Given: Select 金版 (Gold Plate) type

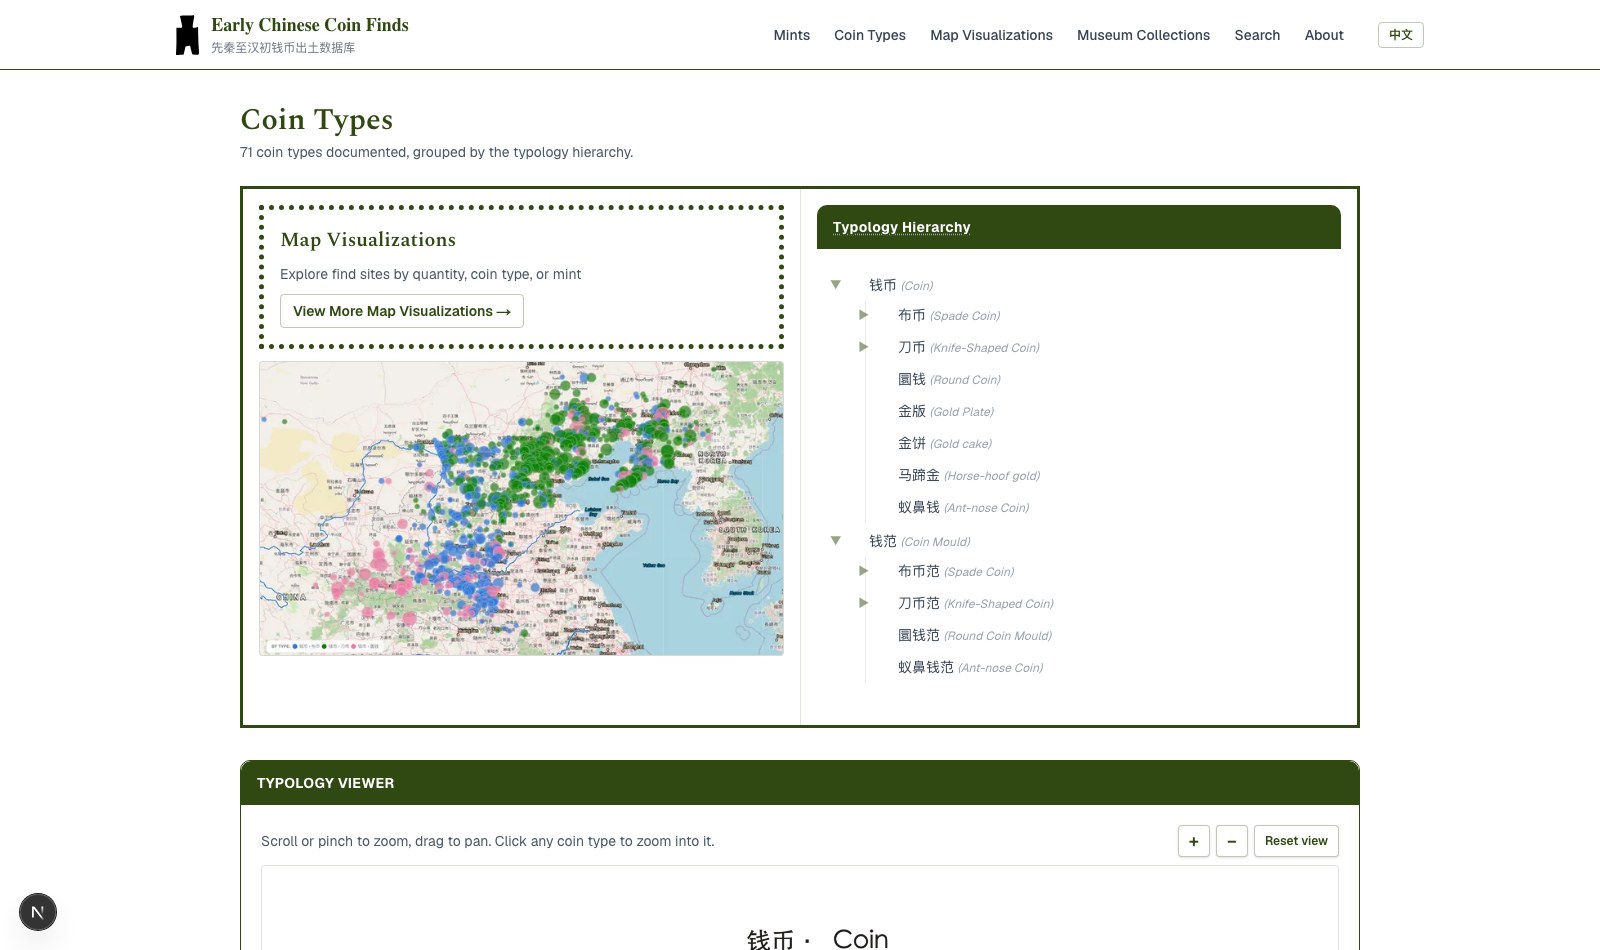Looking at the screenshot, I should (x=946, y=411).
